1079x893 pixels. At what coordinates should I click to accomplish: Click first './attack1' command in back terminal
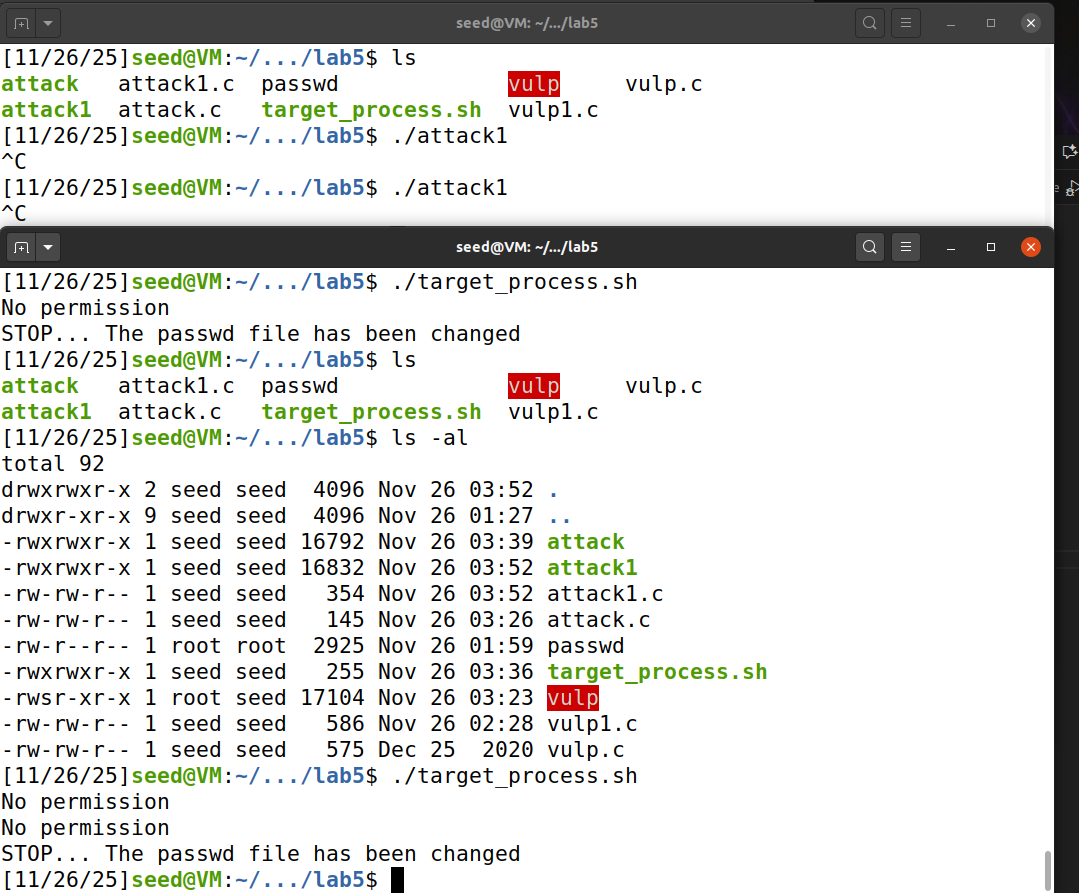[x=449, y=136]
